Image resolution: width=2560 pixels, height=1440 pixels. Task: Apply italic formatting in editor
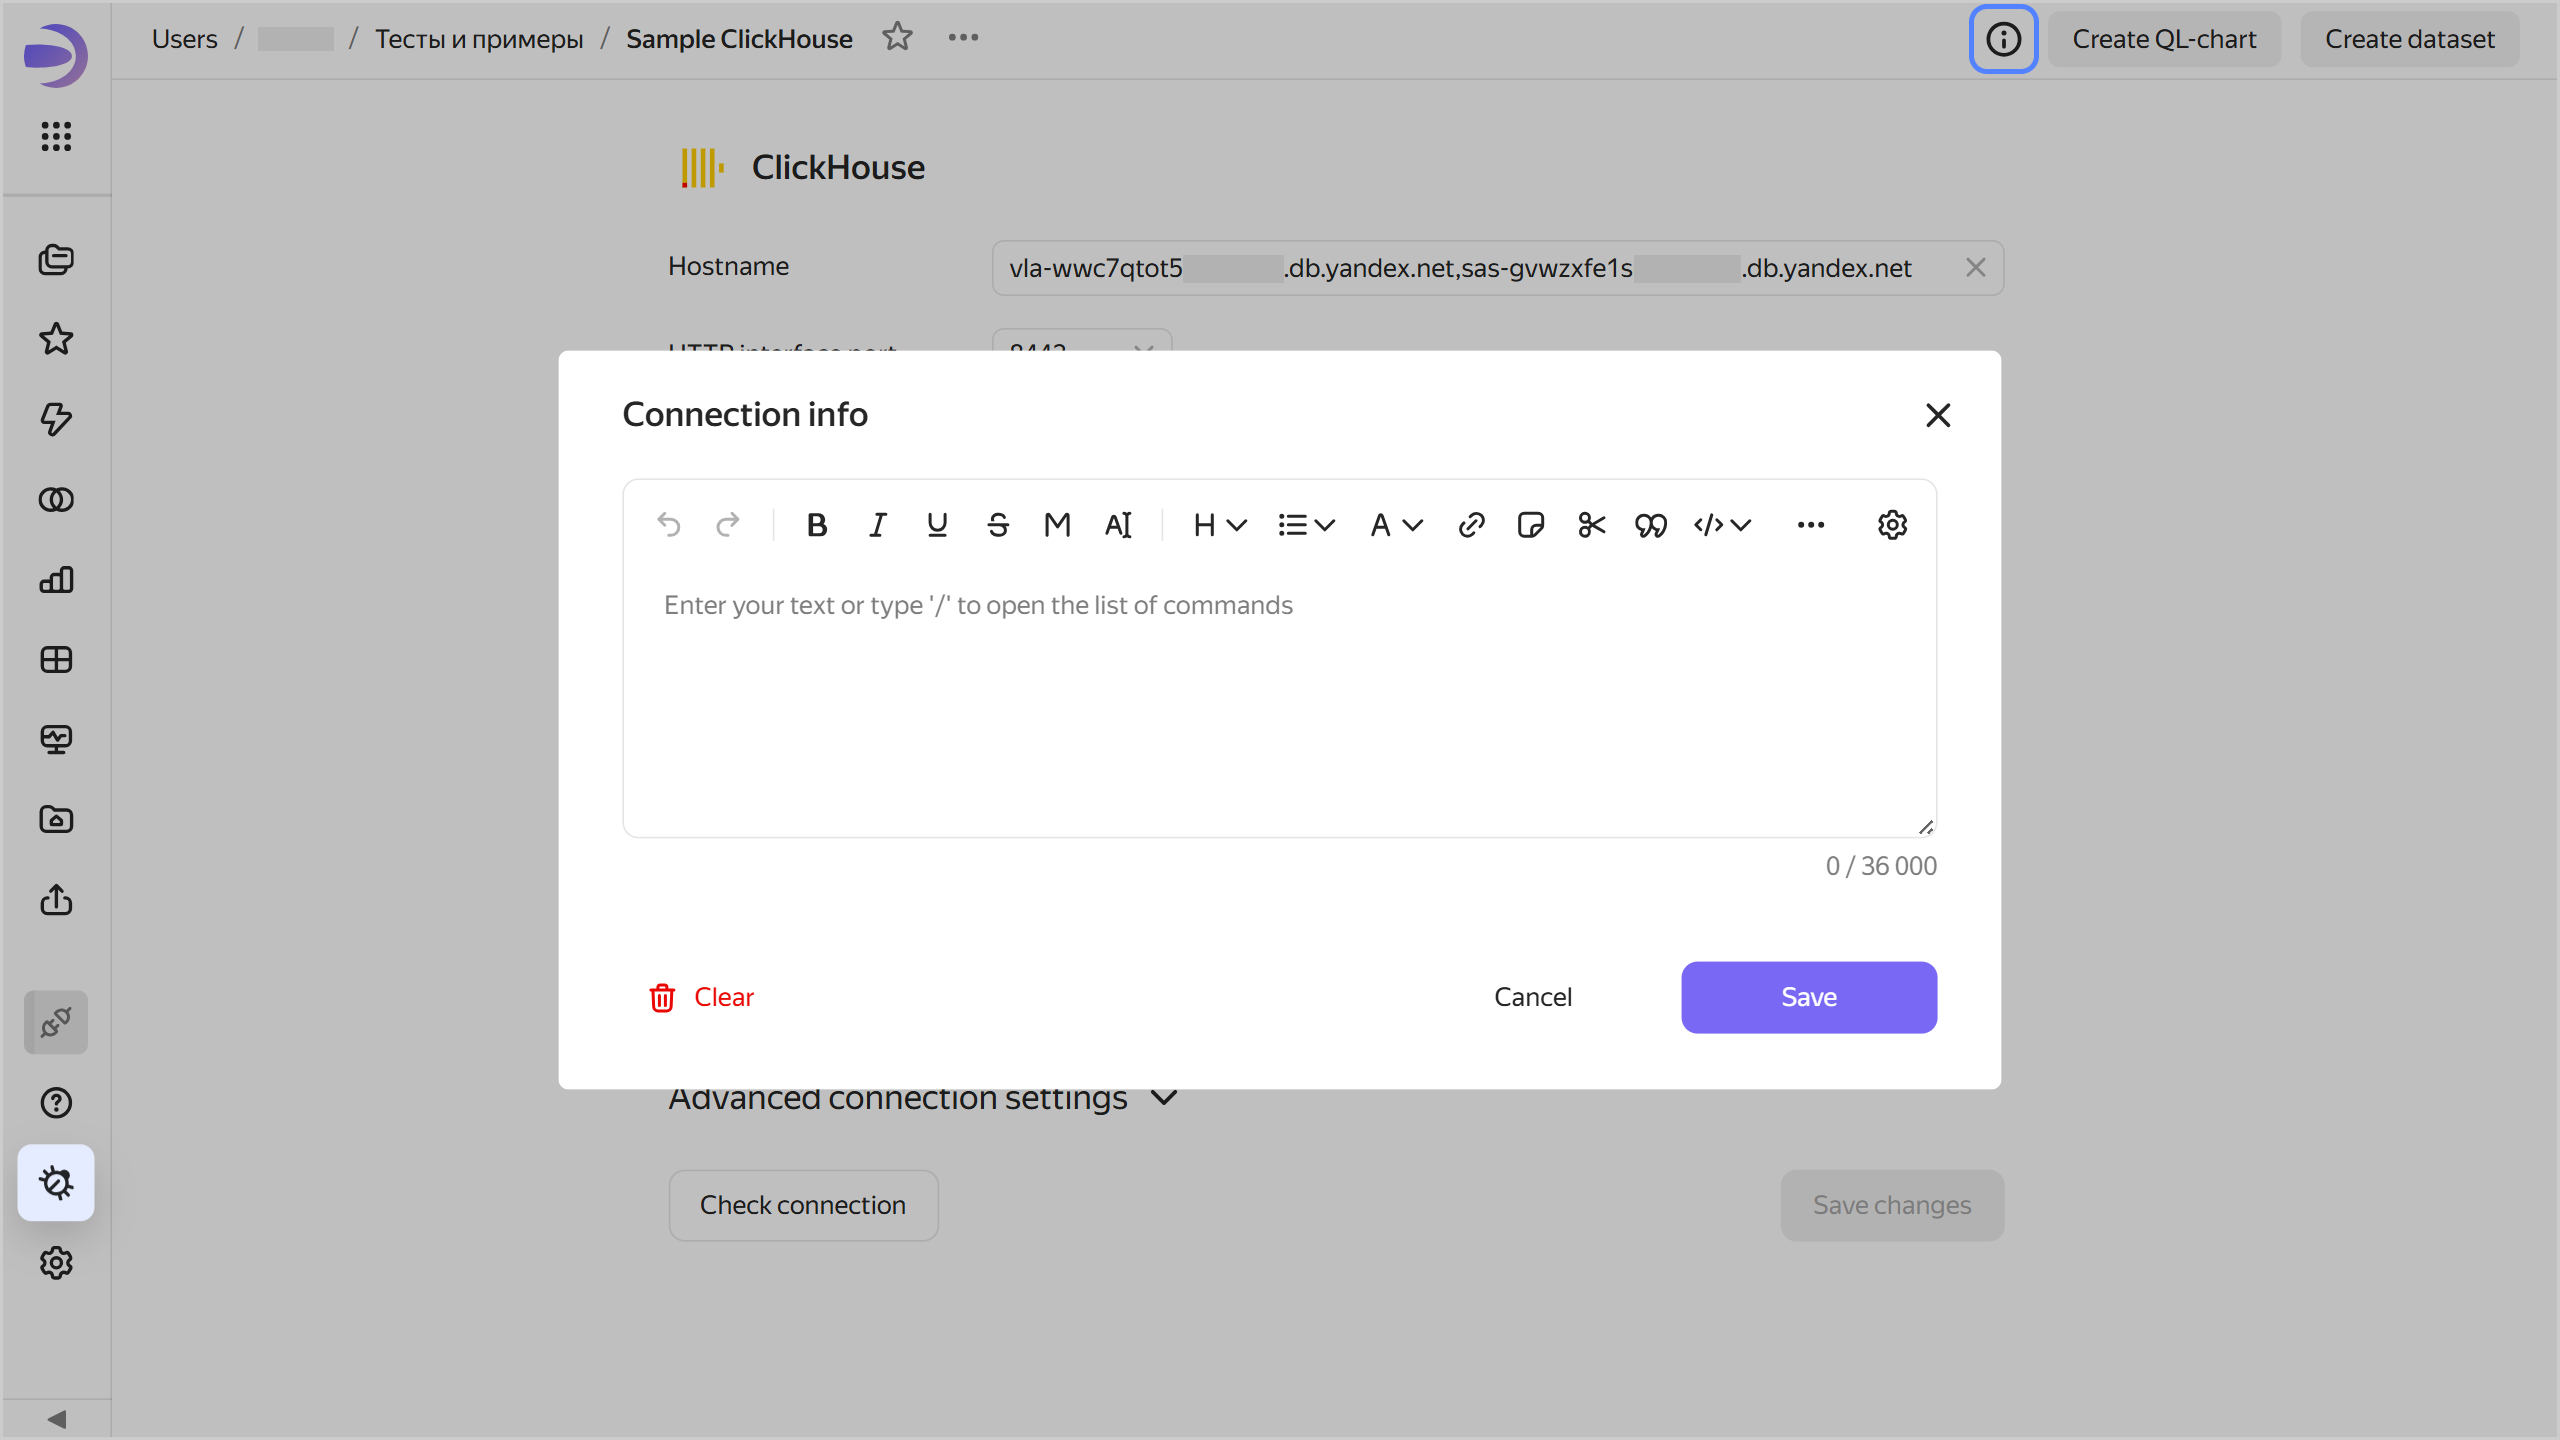(877, 525)
